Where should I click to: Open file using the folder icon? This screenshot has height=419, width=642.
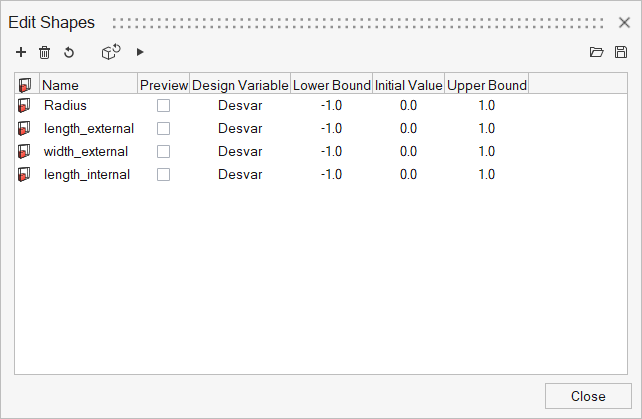(x=597, y=52)
